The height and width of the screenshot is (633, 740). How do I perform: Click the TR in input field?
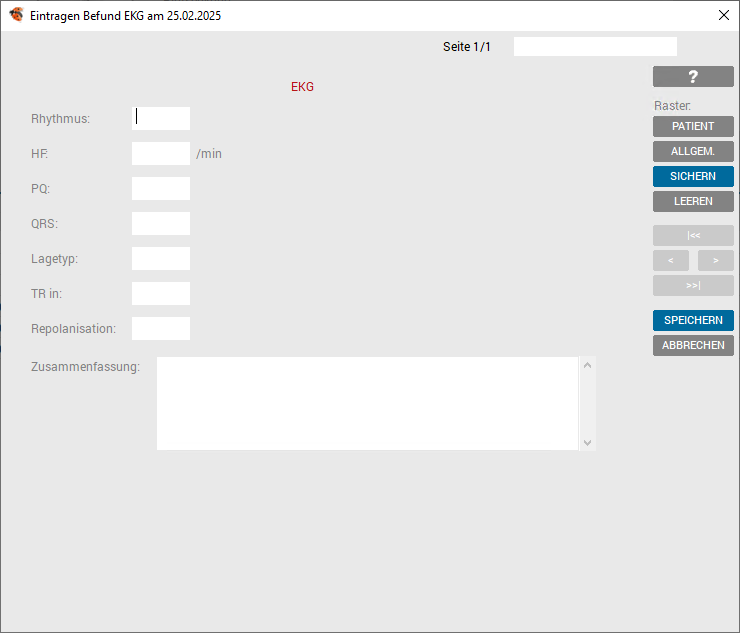tap(161, 293)
